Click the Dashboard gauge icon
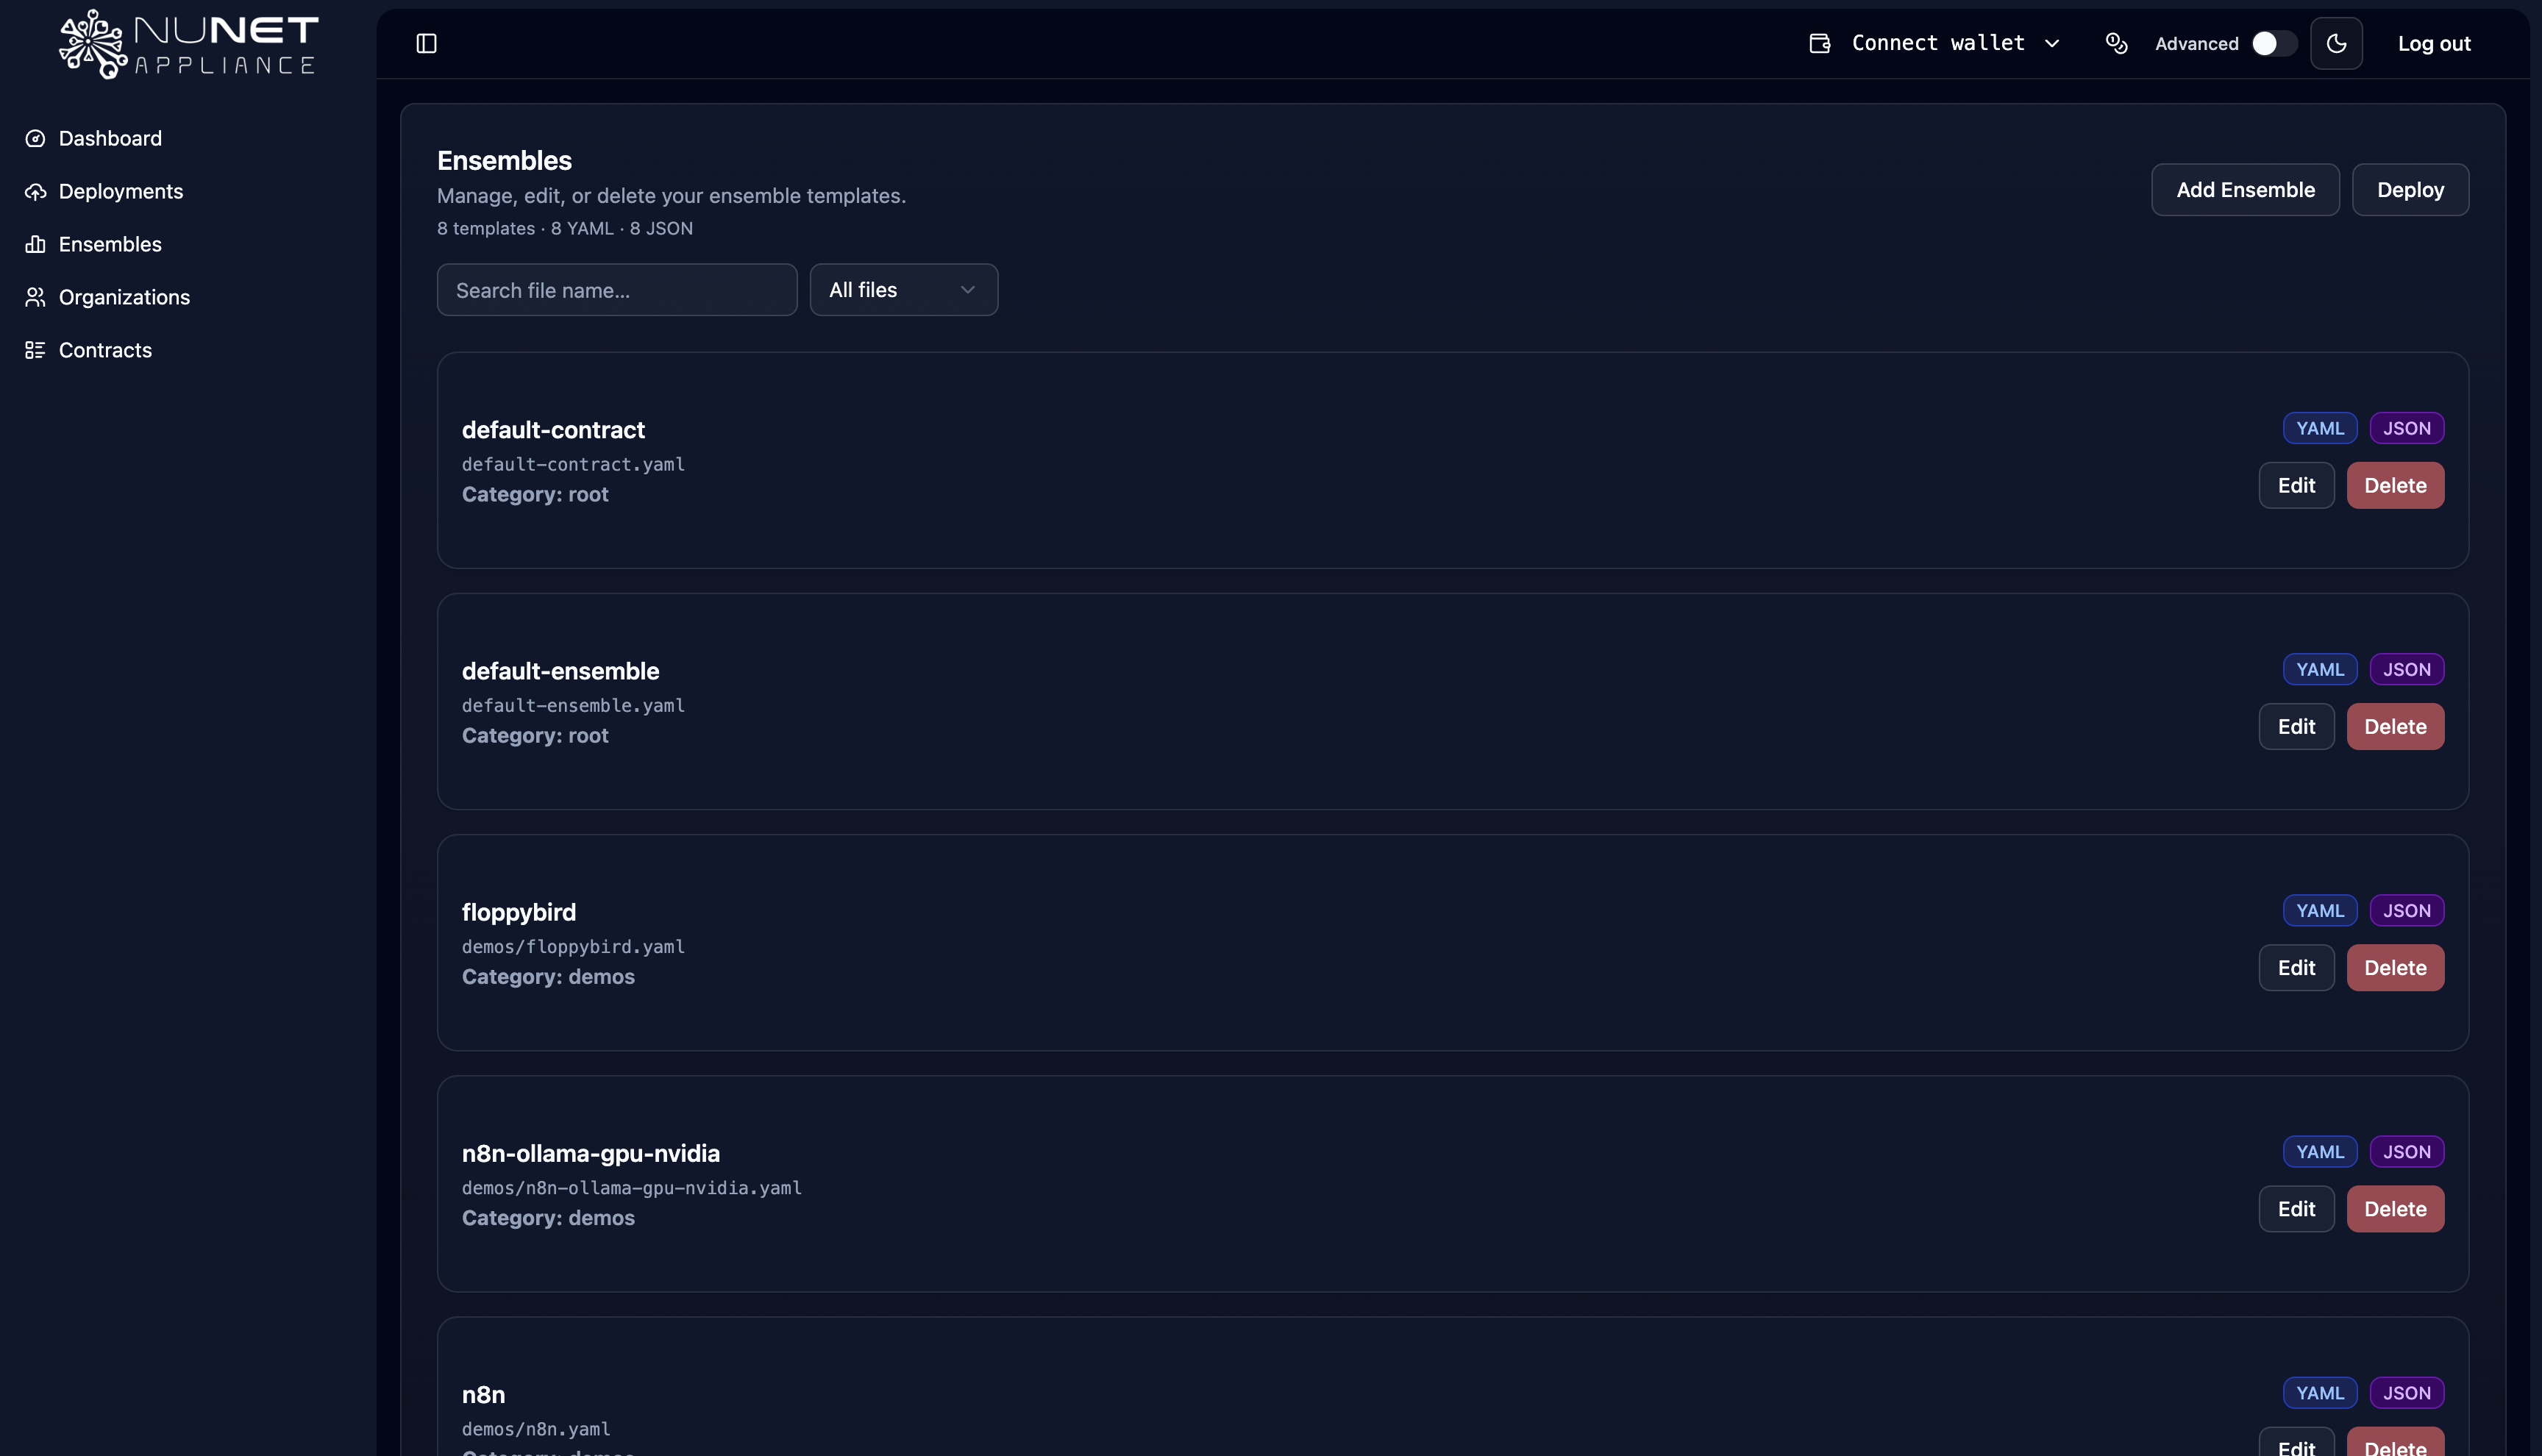Screen dimensions: 2542x1456 coord(35,138)
